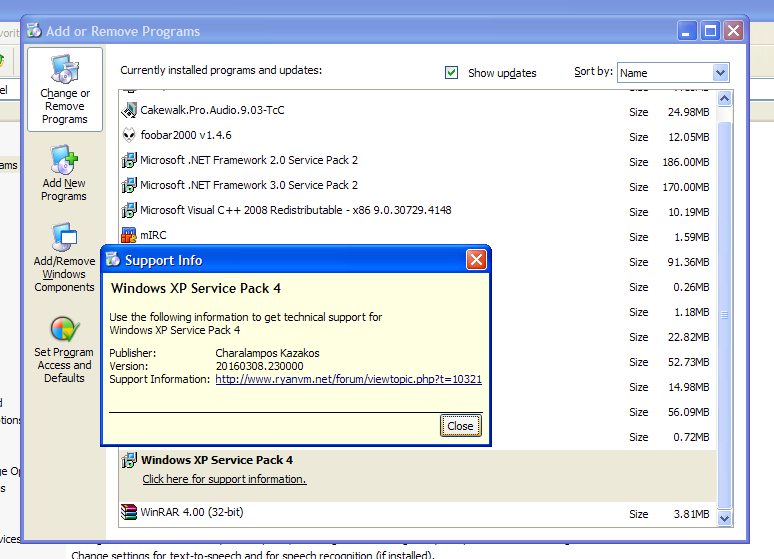The width and height of the screenshot is (774, 559).
Task: Open the ryanvm.net forum support link
Action: [x=348, y=379]
